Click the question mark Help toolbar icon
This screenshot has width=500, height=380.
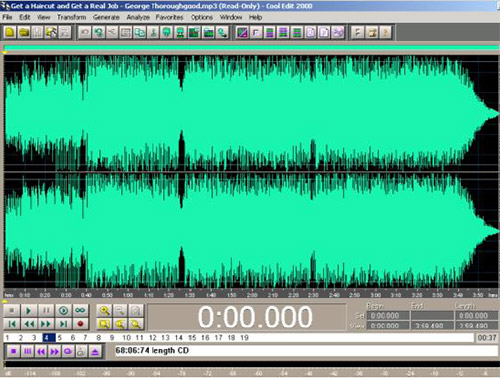pyautogui.click(x=385, y=32)
